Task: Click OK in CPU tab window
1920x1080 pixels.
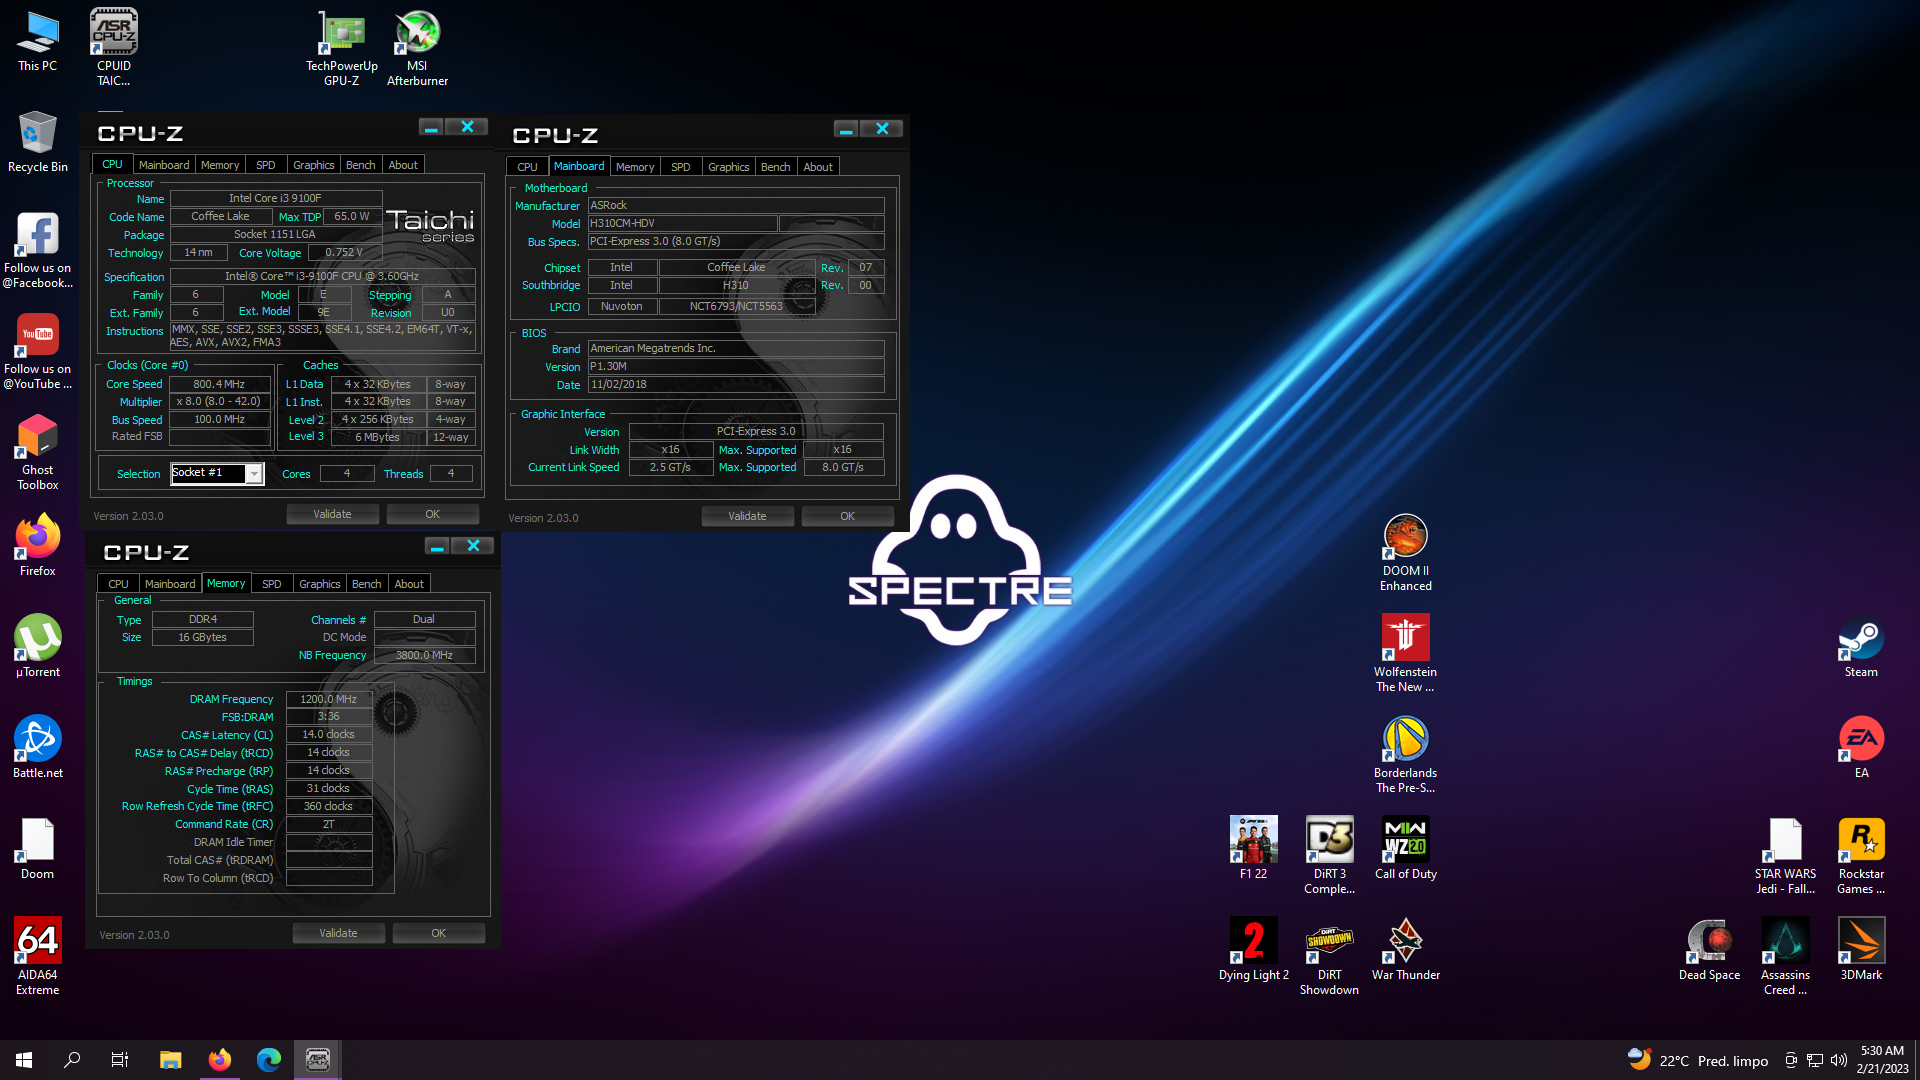Action: (x=432, y=514)
